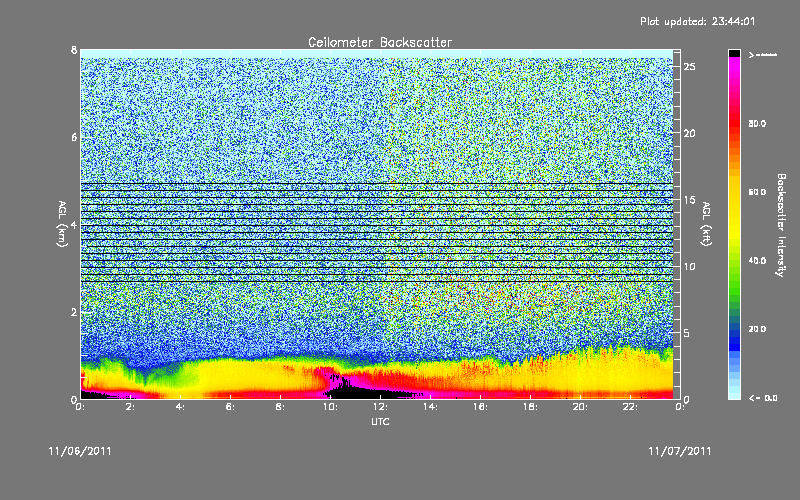800x500 pixels.
Task: Click the 'Plot updated: 23:44:01' timestamp
Action: 697,21
